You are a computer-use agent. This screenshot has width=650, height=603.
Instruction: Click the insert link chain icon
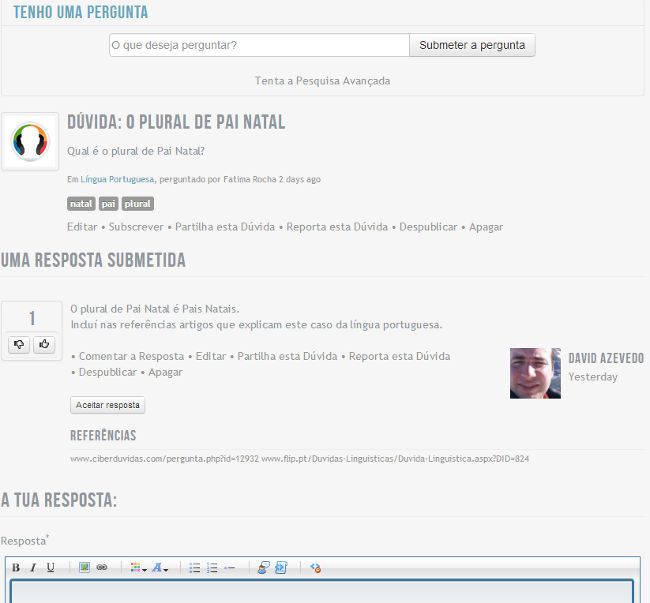[x=102, y=568]
